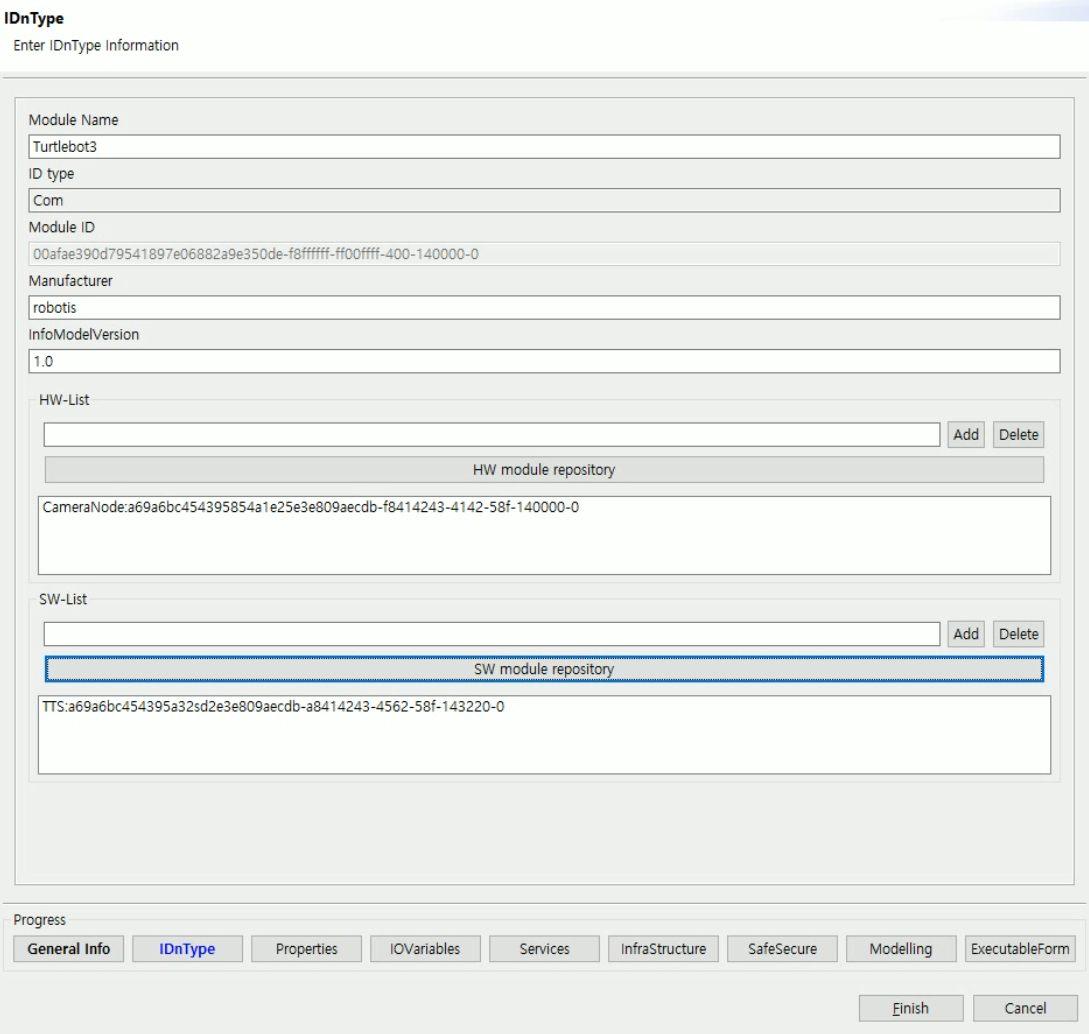This screenshot has height=1034, width=1089.
Task: Open the SafeSecure step
Action: tap(783, 948)
